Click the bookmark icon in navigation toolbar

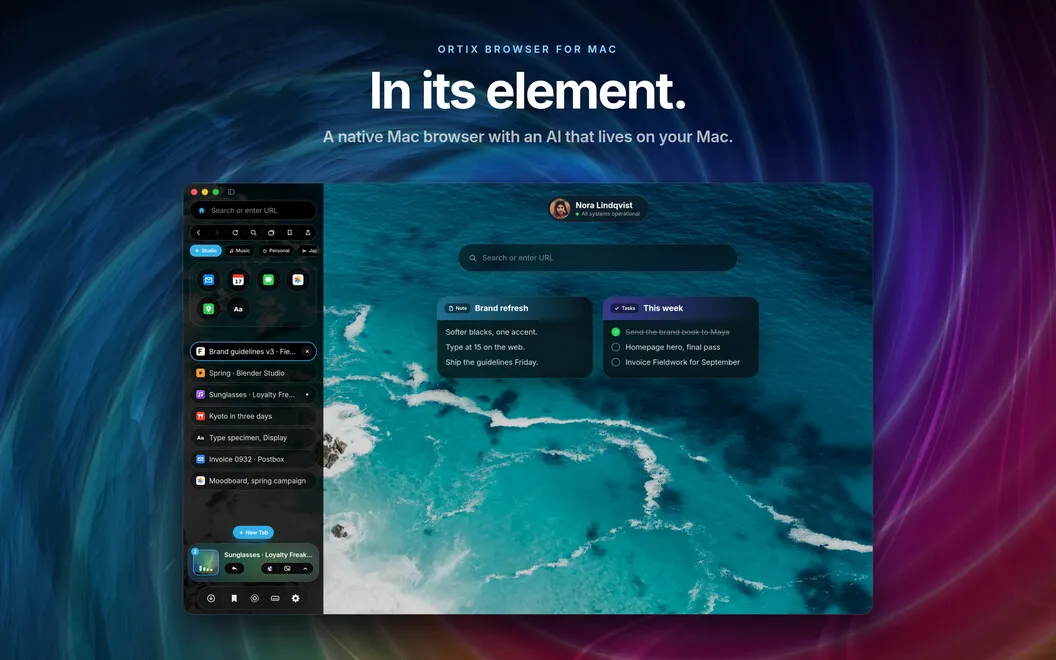tap(290, 232)
